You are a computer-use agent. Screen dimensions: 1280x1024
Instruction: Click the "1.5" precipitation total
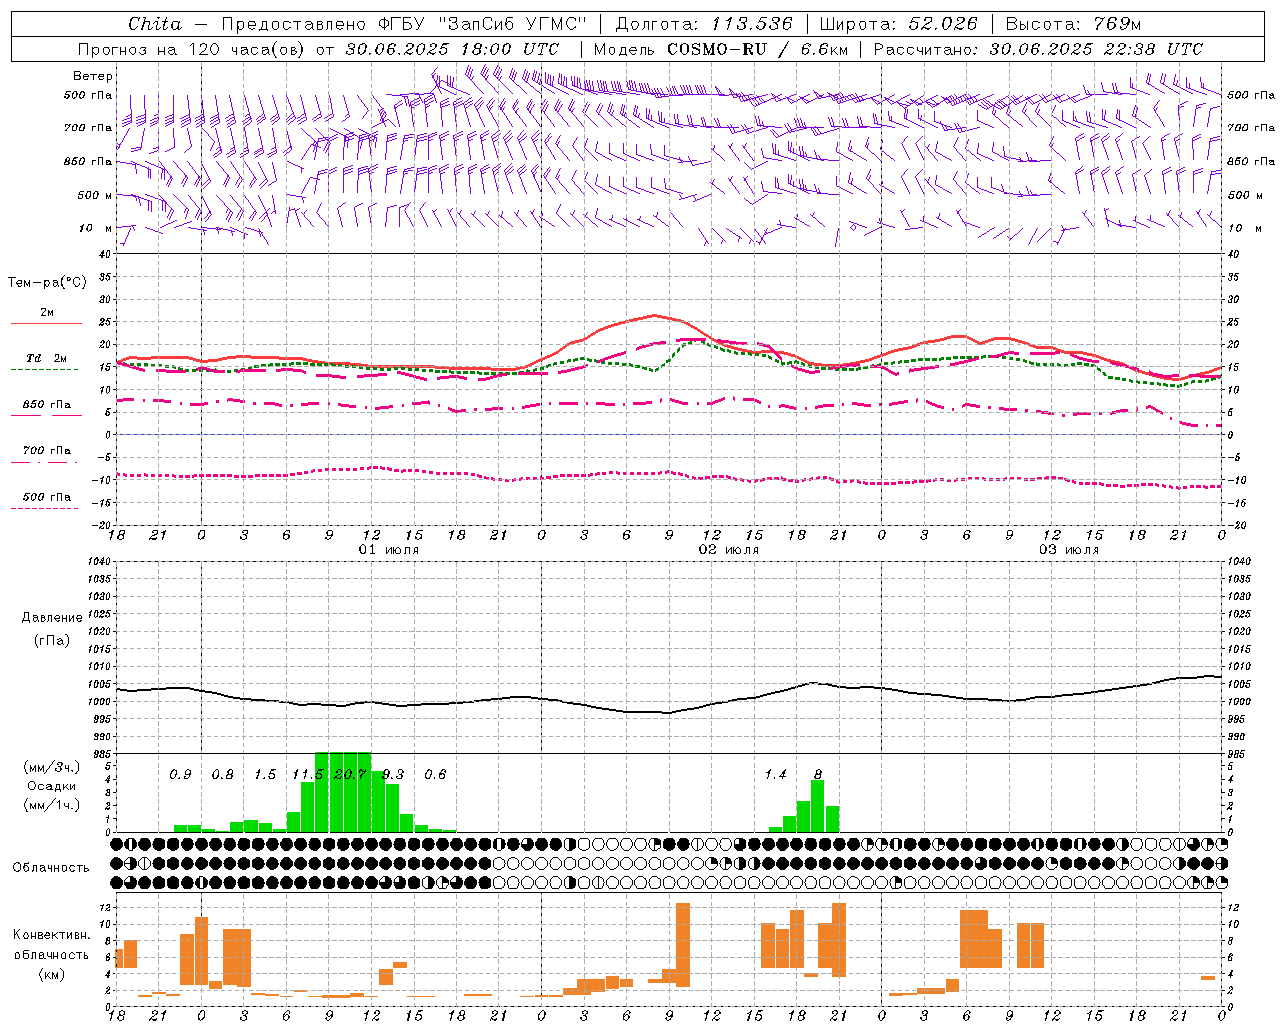tap(265, 775)
